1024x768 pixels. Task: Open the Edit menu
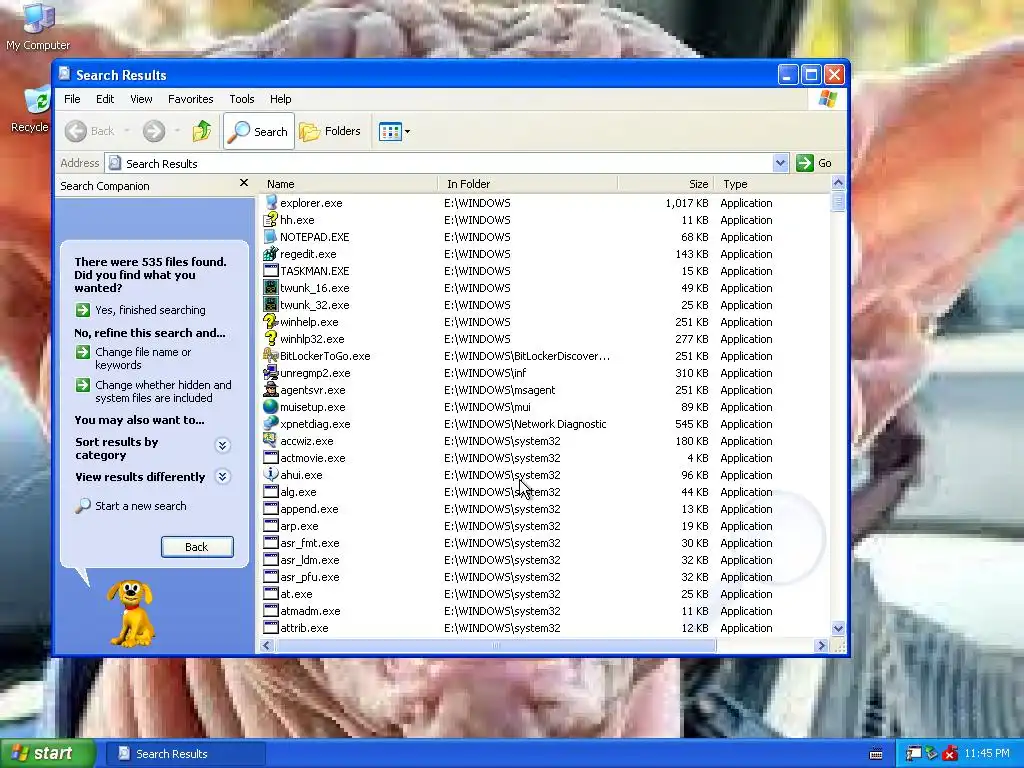[x=104, y=99]
